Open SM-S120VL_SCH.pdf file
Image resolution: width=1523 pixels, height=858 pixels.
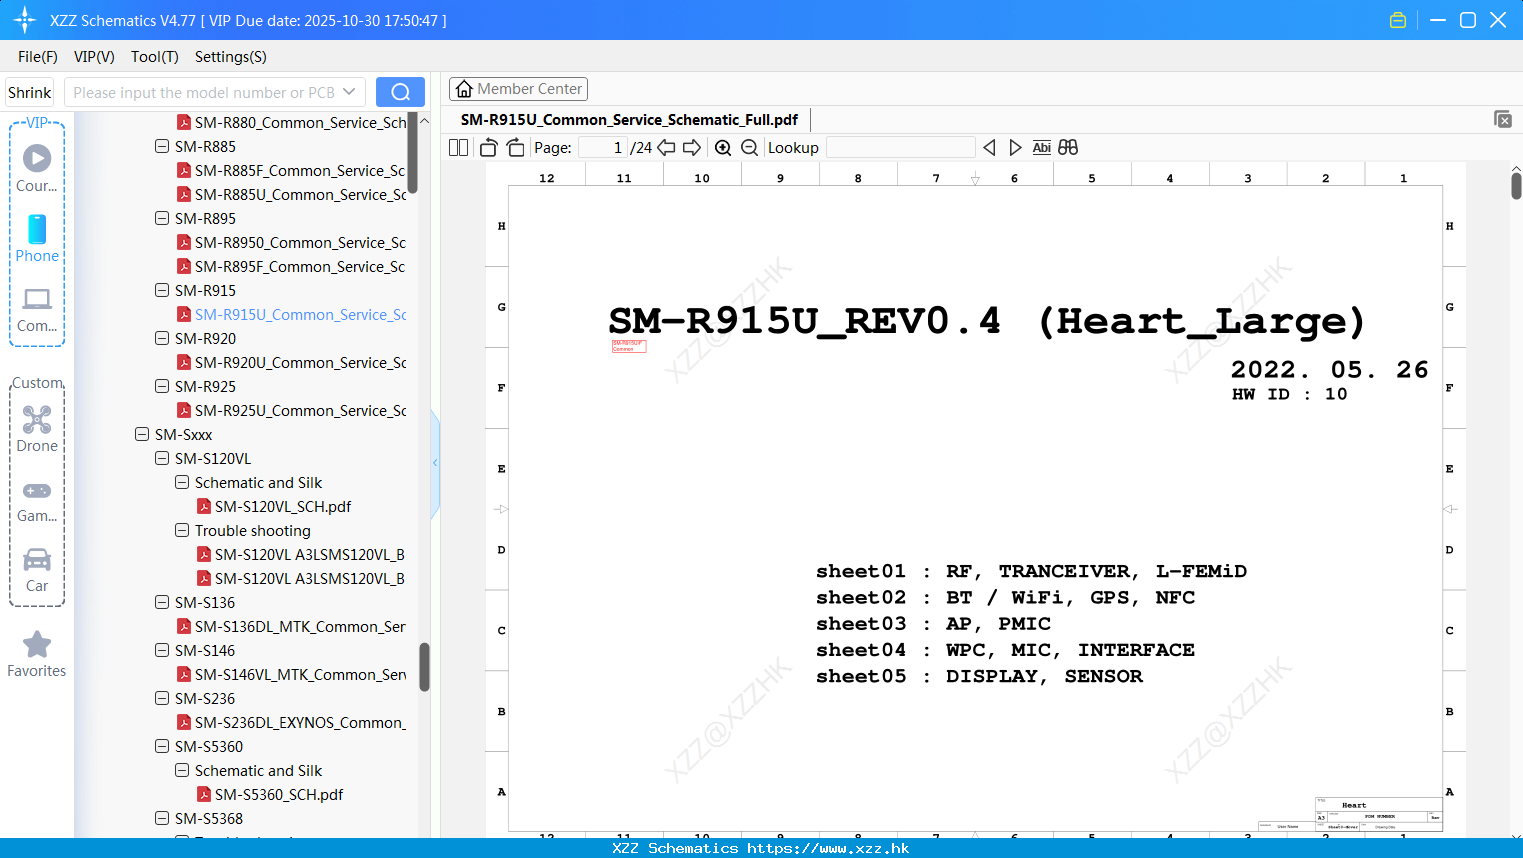coord(283,506)
